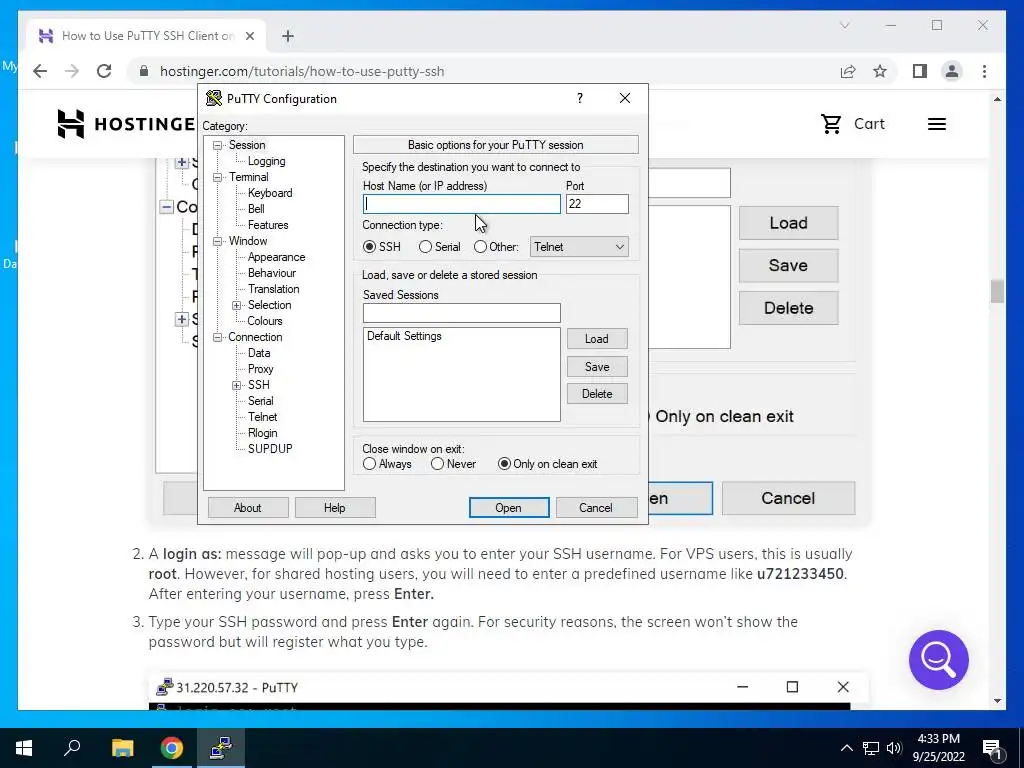Image resolution: width=1024 pixels, height=768 pixels.
Task: Open Chrome profile avatar
Action: pos(952,71)
